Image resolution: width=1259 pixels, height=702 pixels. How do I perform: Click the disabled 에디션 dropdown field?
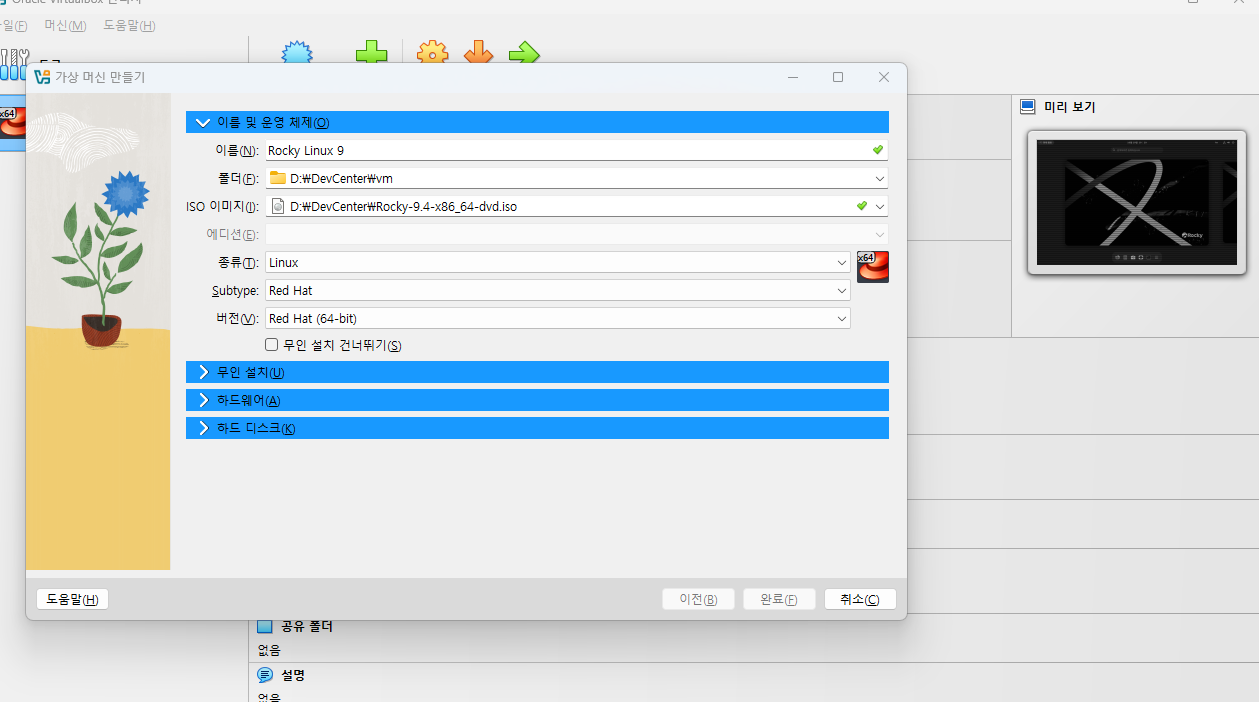pyautogui.click(x=576, y=234)
